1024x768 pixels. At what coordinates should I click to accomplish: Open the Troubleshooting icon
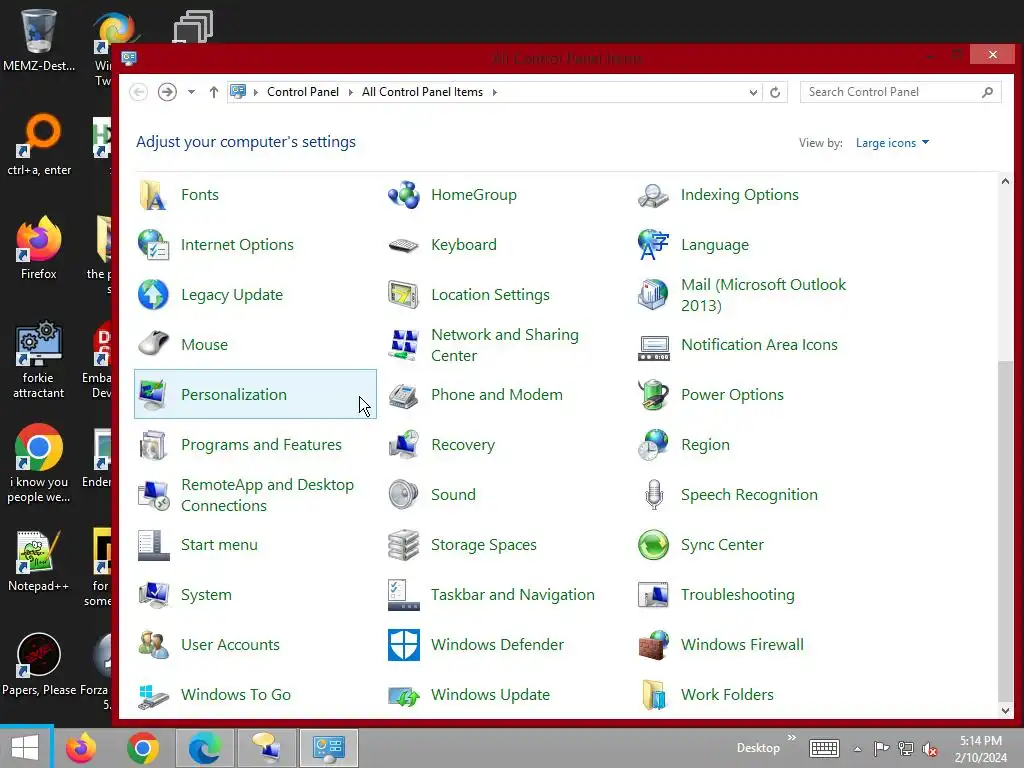653,595
